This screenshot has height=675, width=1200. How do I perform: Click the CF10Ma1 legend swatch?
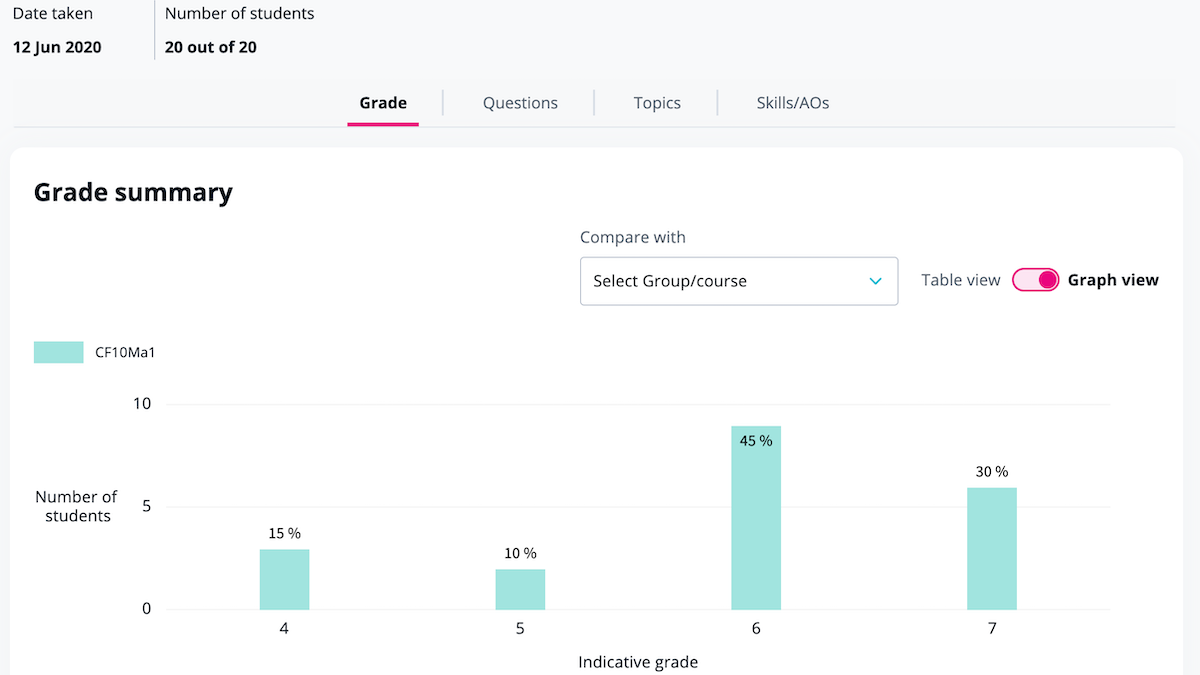[x=58, y=352]
